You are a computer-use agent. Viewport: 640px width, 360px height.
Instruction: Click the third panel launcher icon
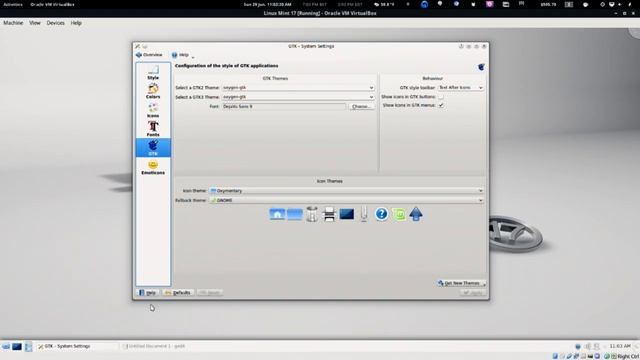point(28,347)
